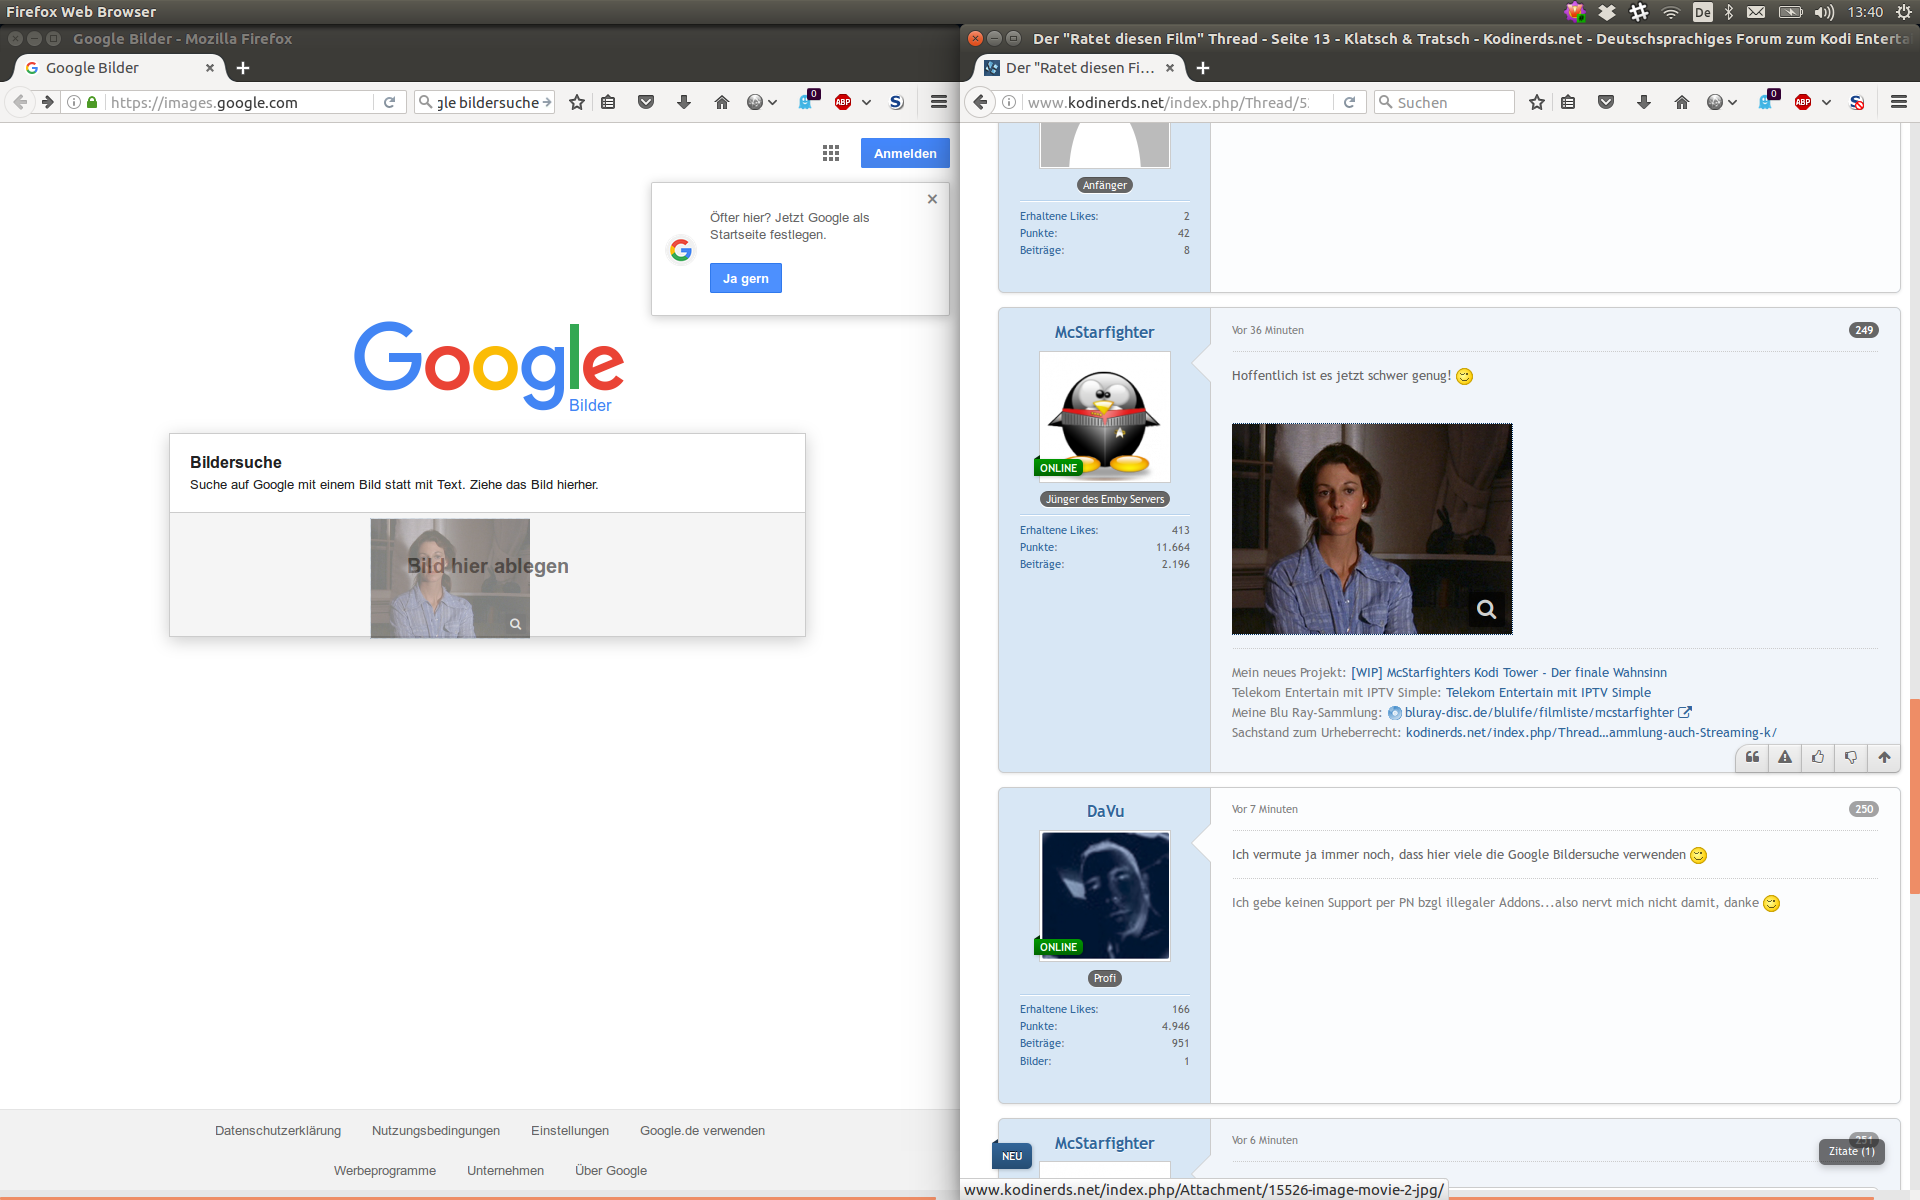The image size is (1920, 1200).
Task: Open new tab in Google Bilder window
Action: click(x=243, y=68)
